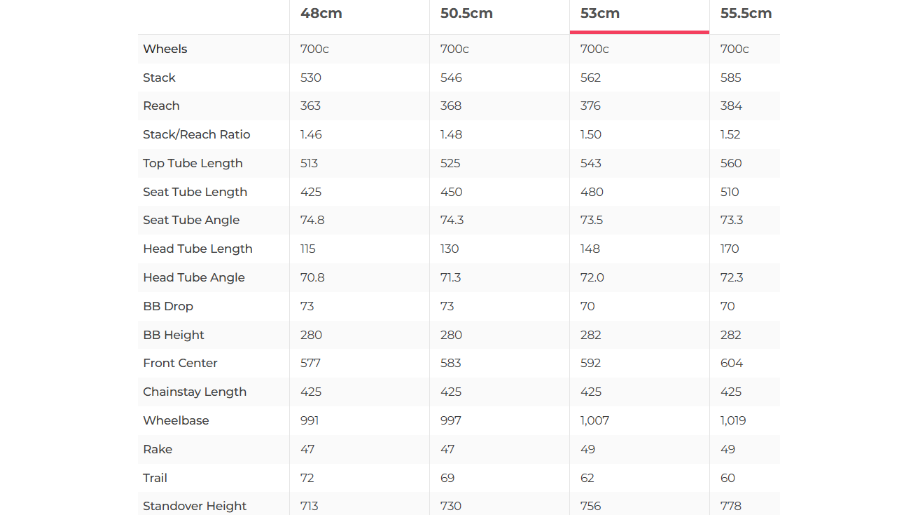Click the 1,007 wheelbase value
Image resolution: width=917 pixels, height=516 pixels.
[x=594, y=421]
